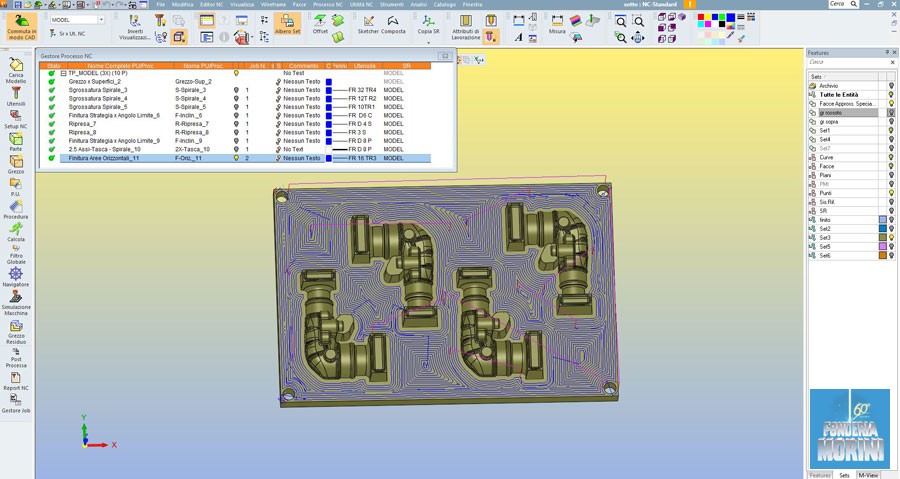Toggle visibility bulb for Punti set
The height and width of the screenshot is (479, 900).
[x=891, y=193]
